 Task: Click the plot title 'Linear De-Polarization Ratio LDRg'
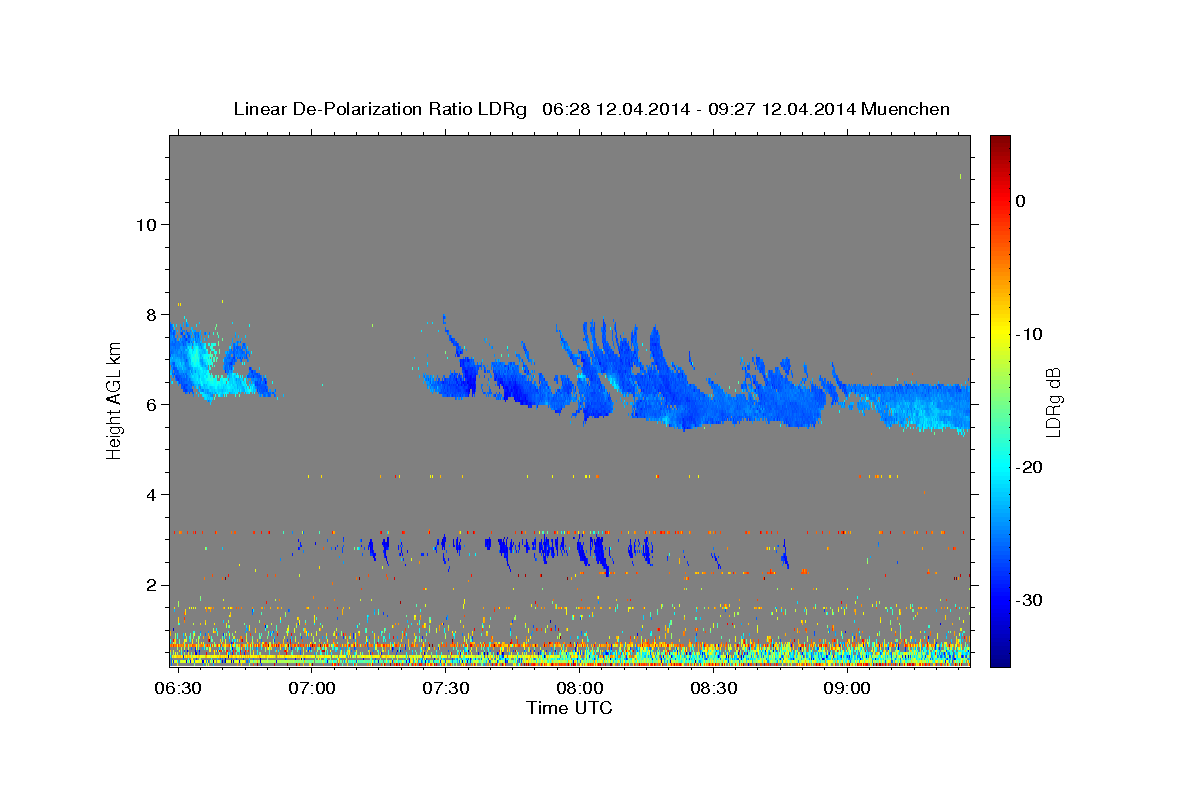(380, 109)
